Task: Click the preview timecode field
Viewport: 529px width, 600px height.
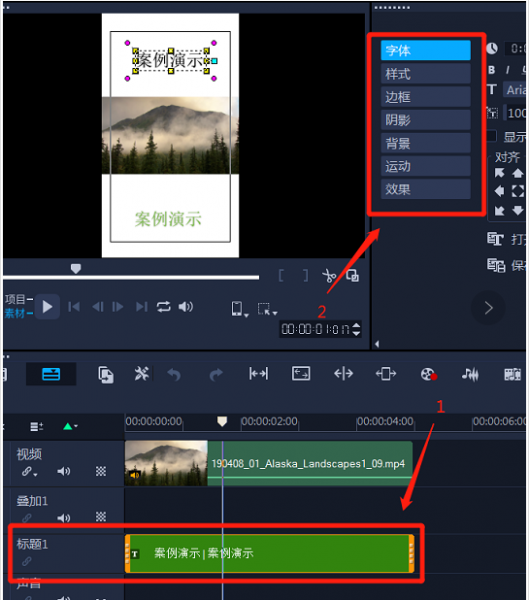Action: [x=315, y=329]
